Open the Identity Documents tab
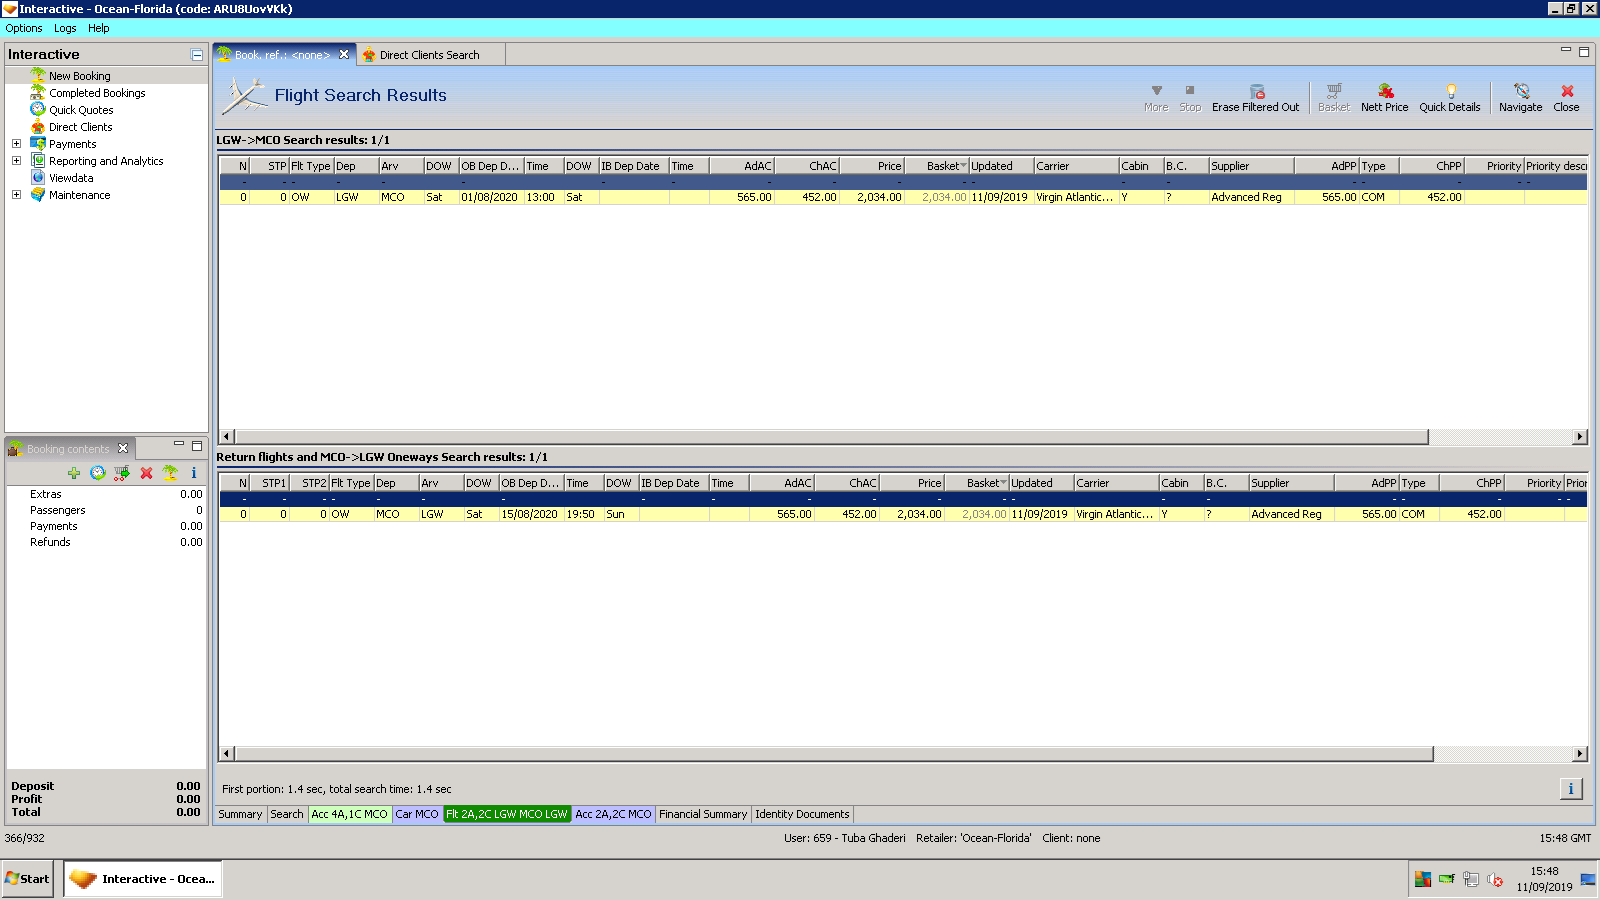The height and width of the screenshot is (900, 1600). pyautogui.click(x=802, y=815)
